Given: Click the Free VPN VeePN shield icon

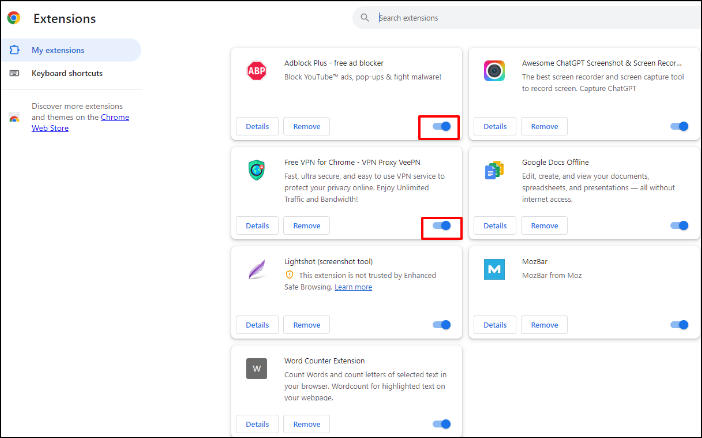Looking at the screenshot, I should 256,170.
